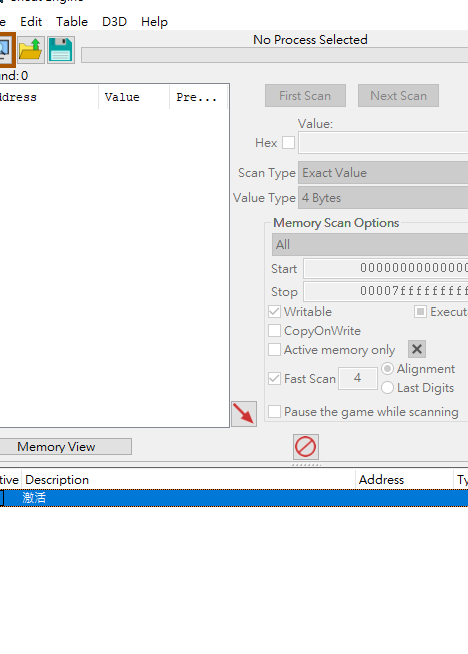Save table using the floppy disk icon
This screenshot has height=654, width=468.
coord(61,50)
